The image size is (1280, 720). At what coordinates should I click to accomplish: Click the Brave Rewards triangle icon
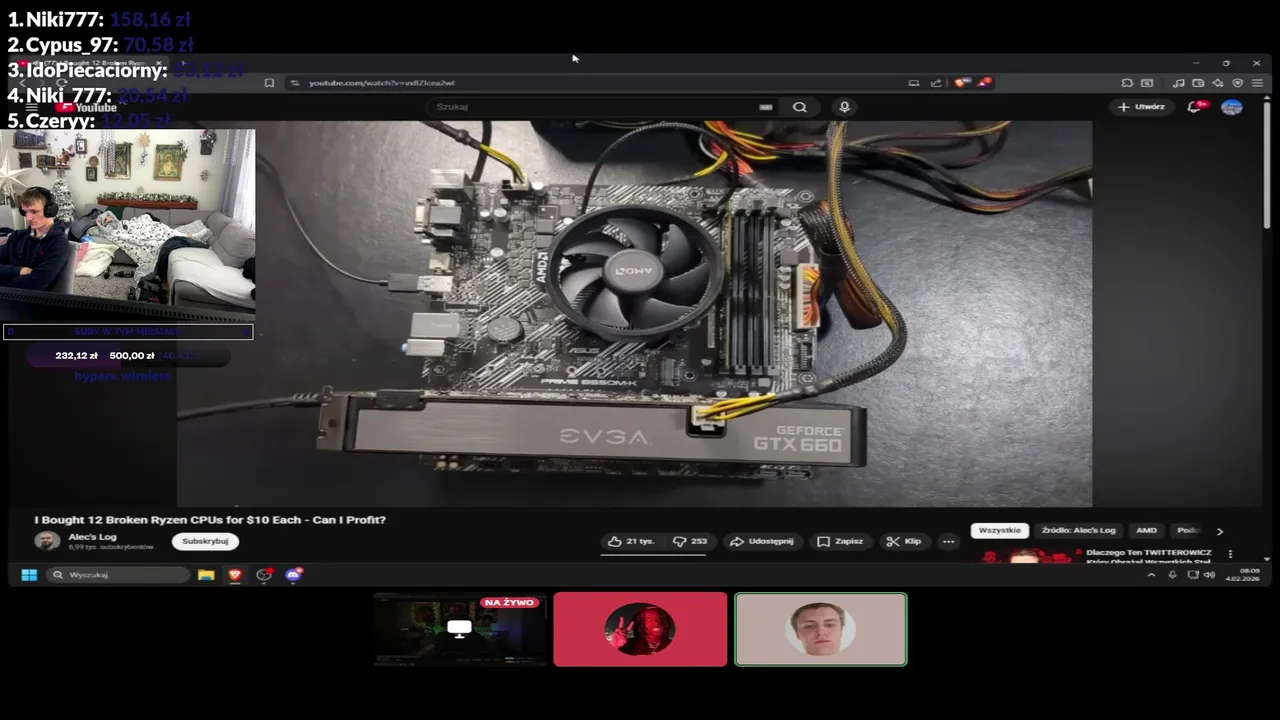pos(985,83)
